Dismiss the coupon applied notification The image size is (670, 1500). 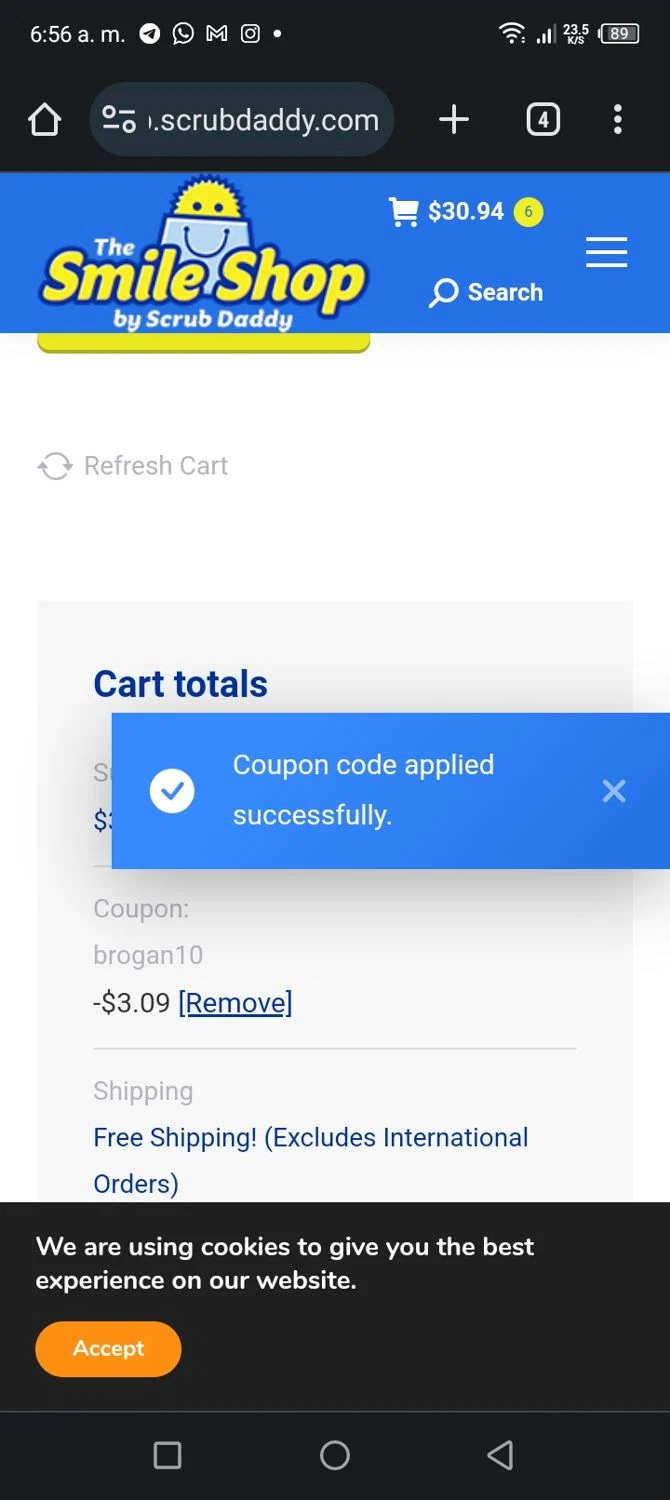(x=614, y=791)
